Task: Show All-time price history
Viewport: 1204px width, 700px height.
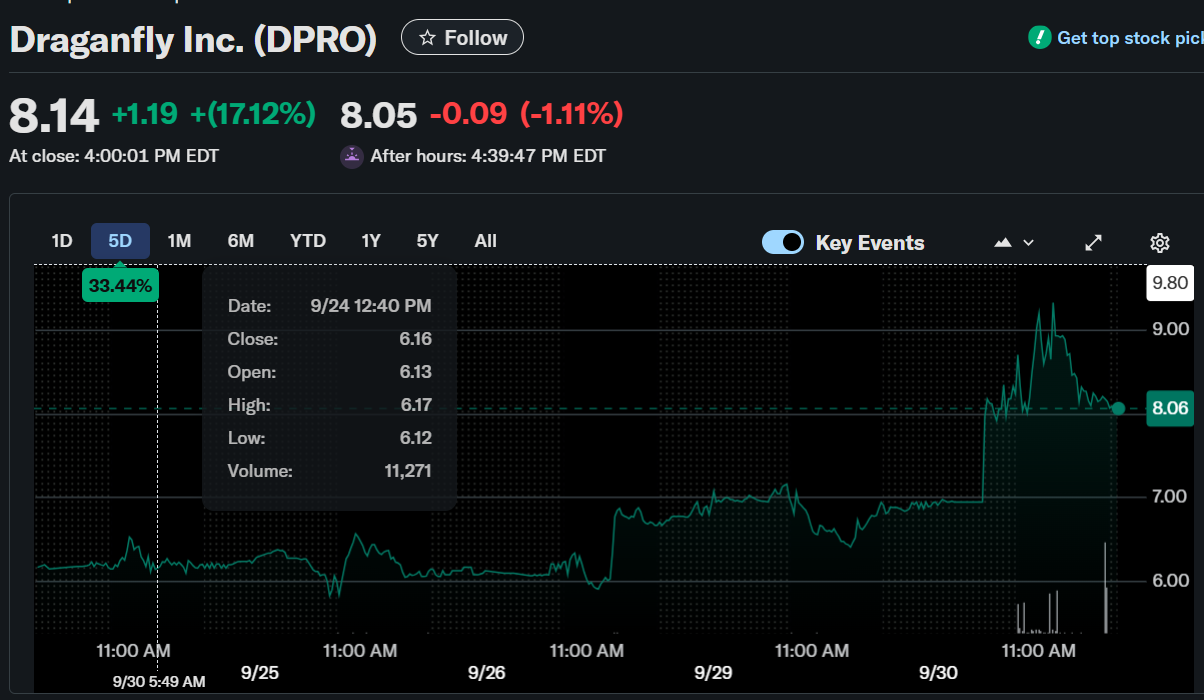Action: click(x=485, y=241)
